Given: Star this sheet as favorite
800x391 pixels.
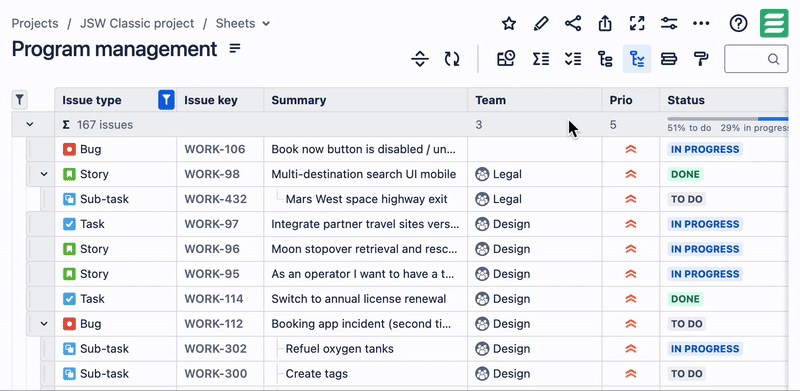Looking at the screenshot, I should click(509, 23).
